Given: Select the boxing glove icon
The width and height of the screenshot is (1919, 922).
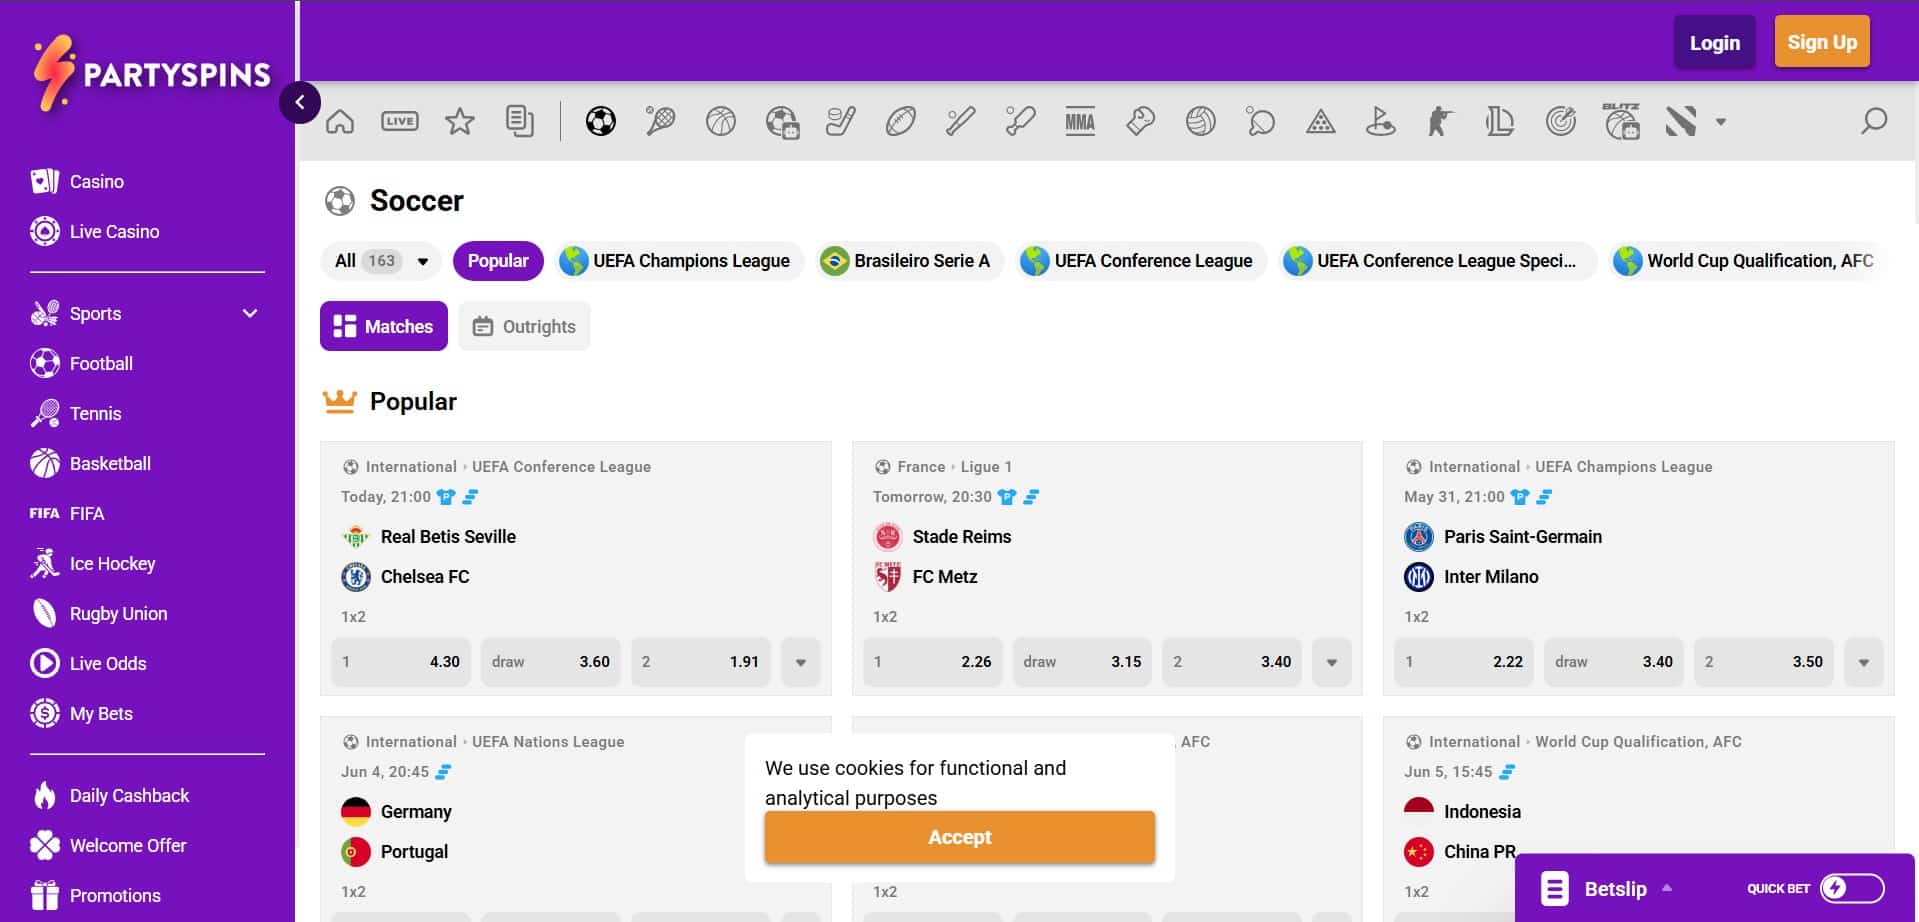Looking at the screenshot, I should click(1140, 122).
